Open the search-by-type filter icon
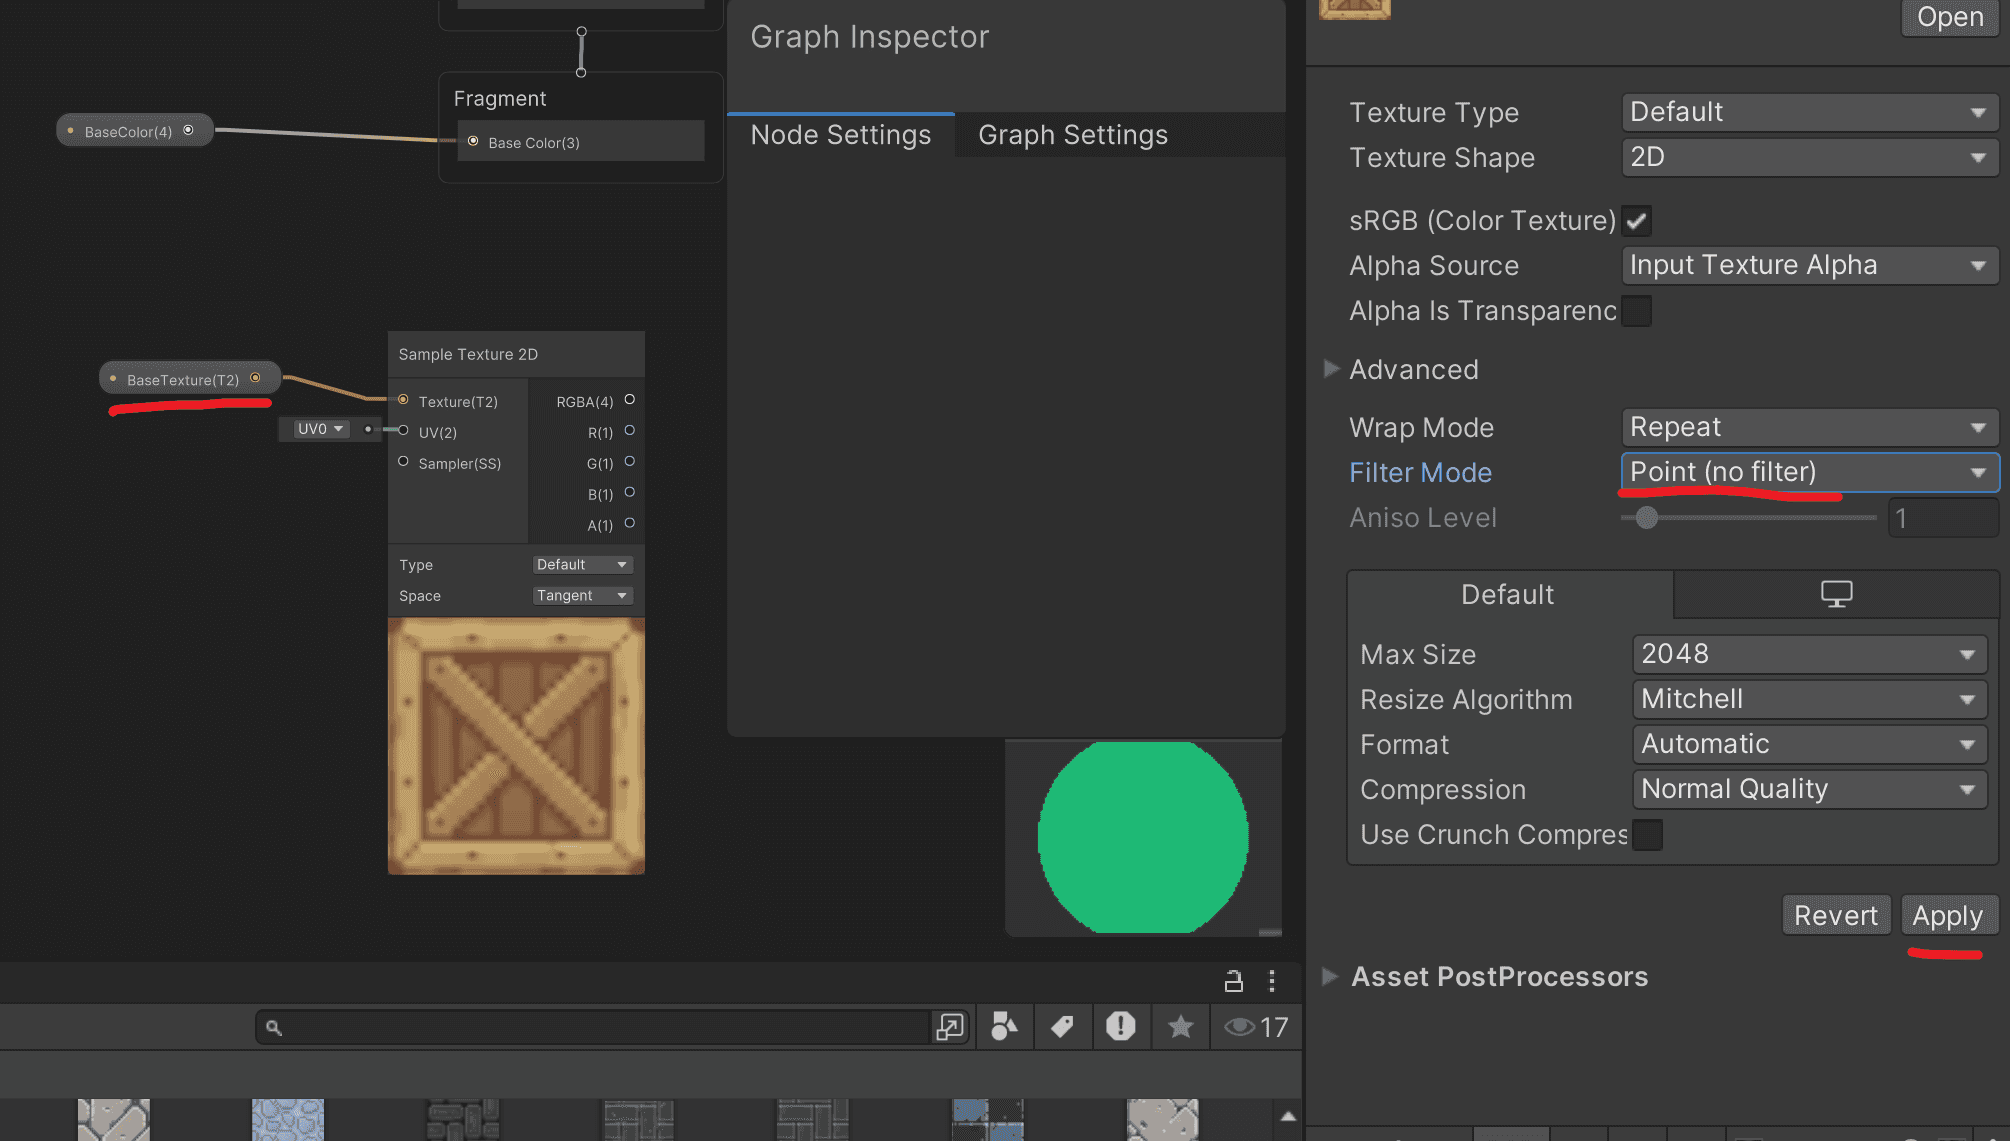The width and height of the screenshot is (2010, 1141). (1004, 1027)
